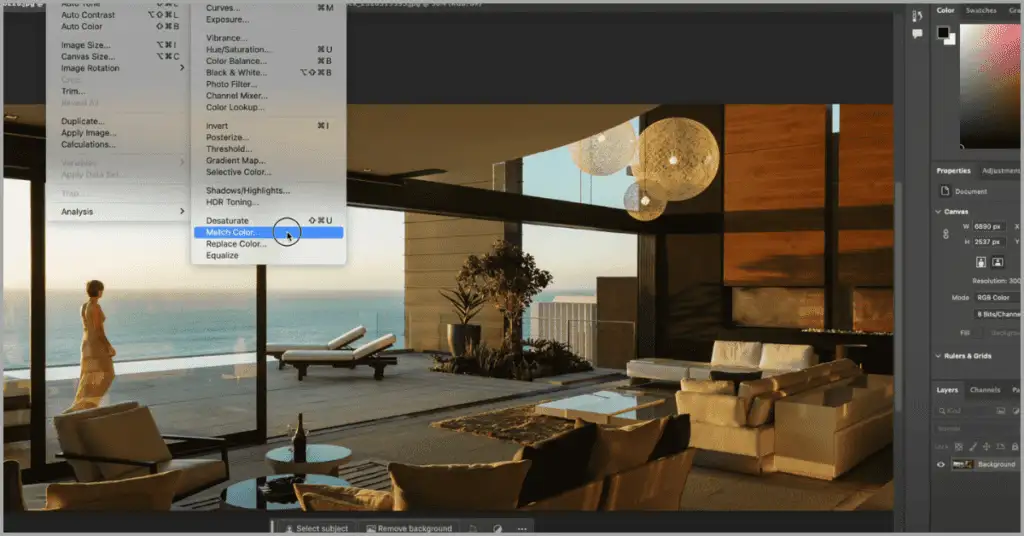Click the foreground black color swatch

(x=943, y=32)
